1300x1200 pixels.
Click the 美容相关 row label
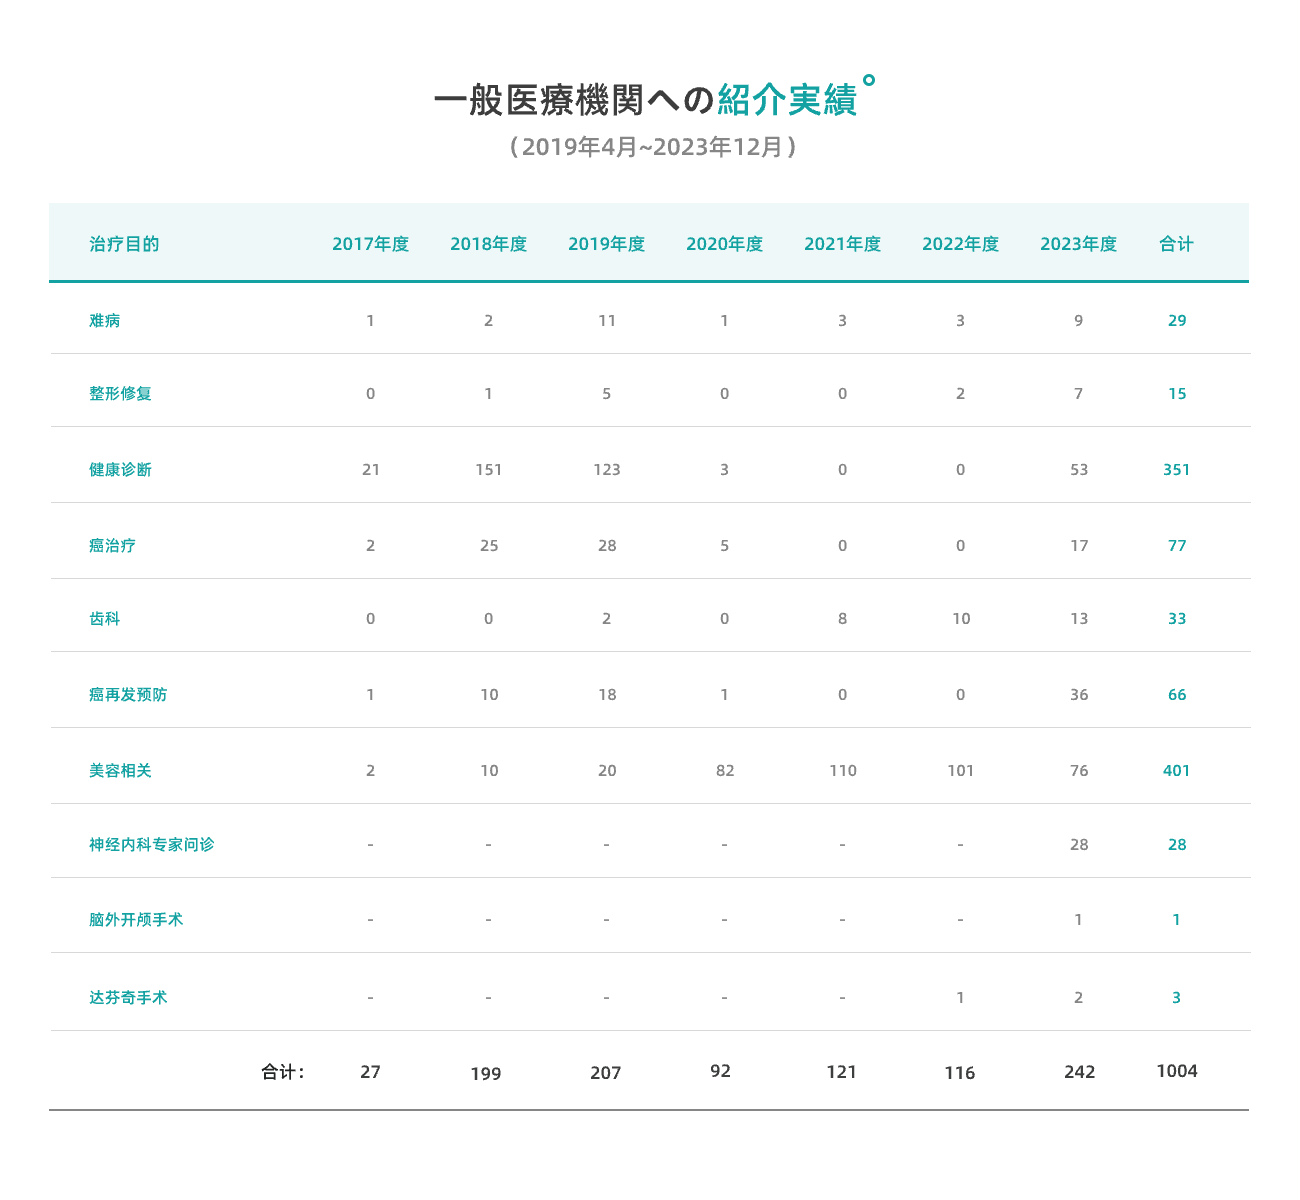click(120, 771)
